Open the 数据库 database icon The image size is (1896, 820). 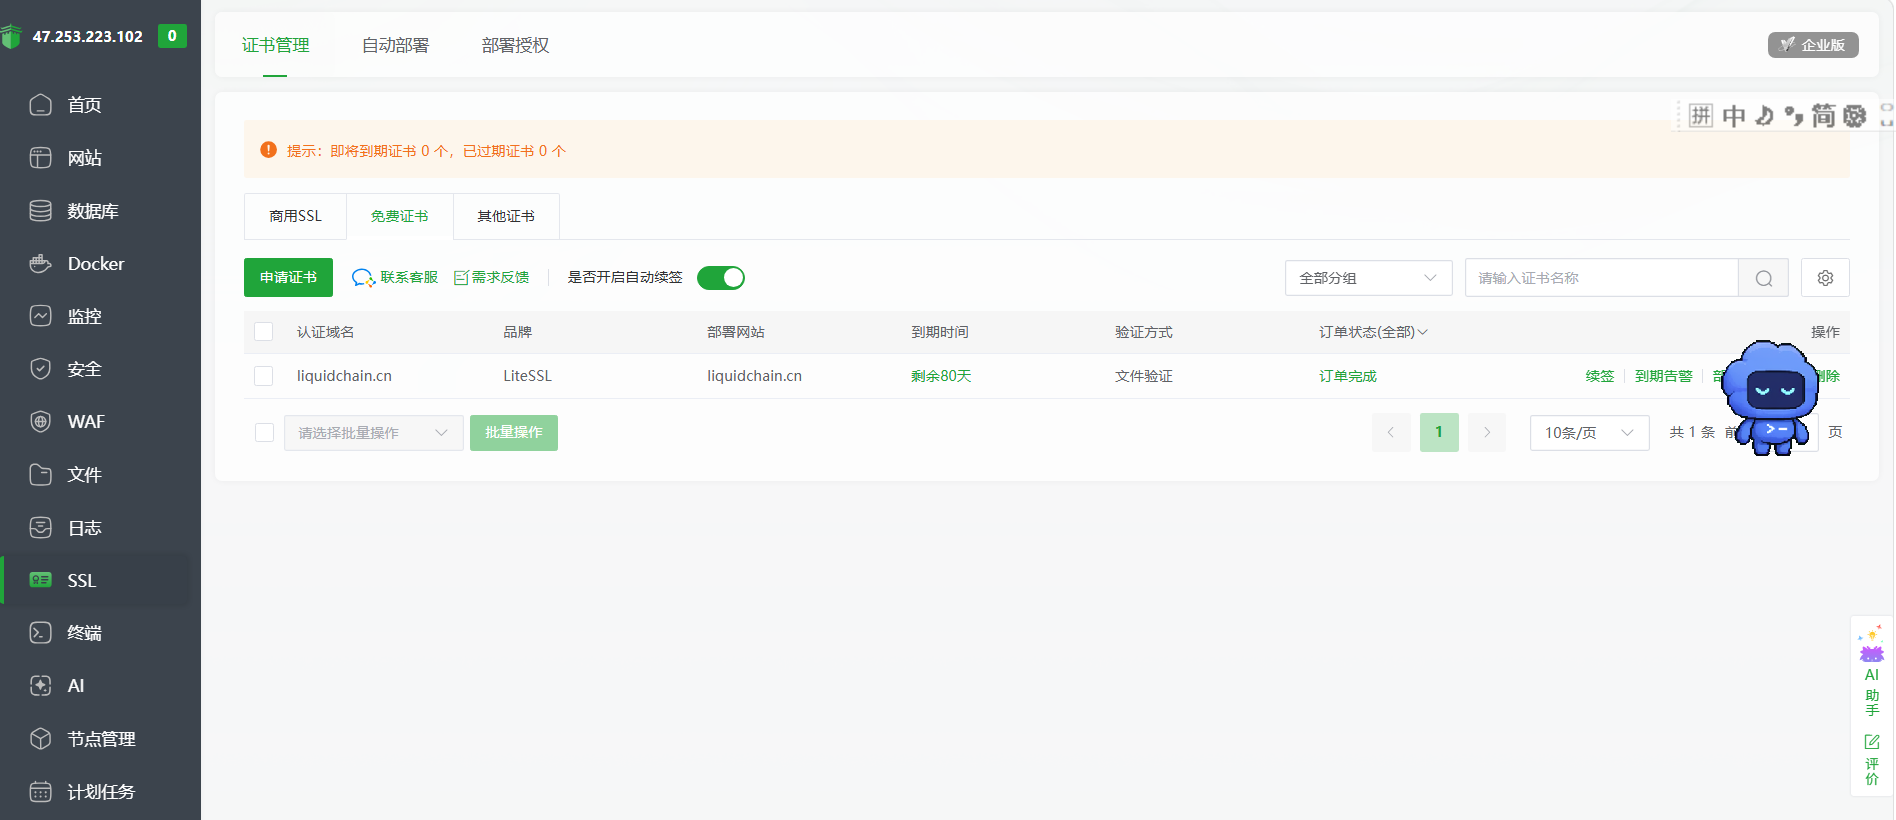point(40,211)
